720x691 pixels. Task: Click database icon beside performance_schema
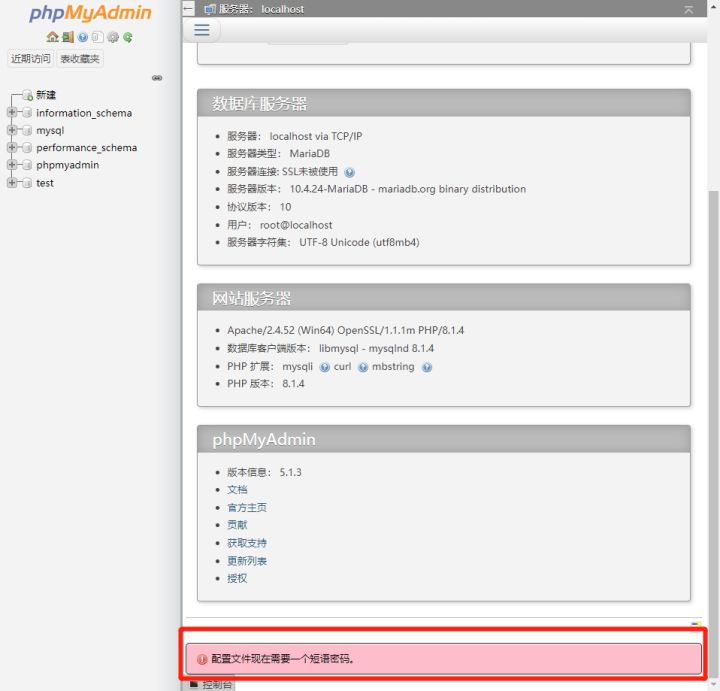click(27, 147)
